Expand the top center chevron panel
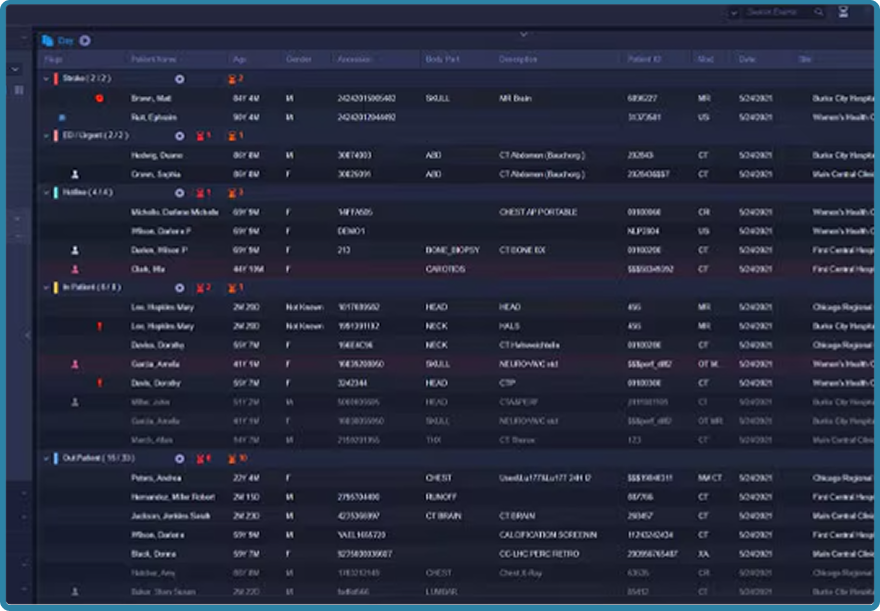Screen dimensions: 880x611 523,34
